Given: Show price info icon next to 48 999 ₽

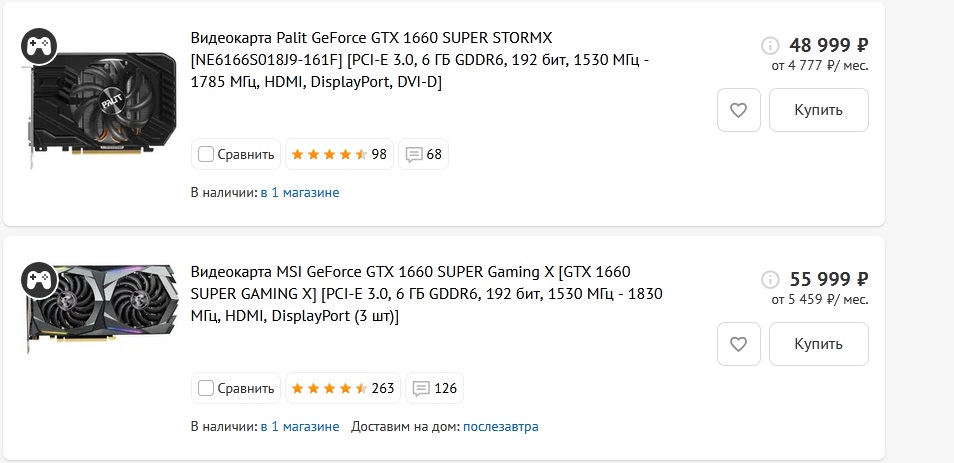Looking at the screenshot, I should (770, 45).
